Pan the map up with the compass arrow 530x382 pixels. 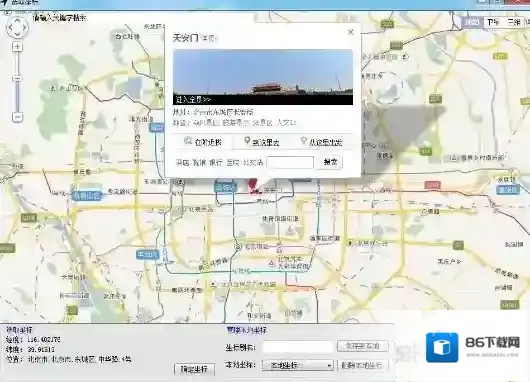coord(17,20)
